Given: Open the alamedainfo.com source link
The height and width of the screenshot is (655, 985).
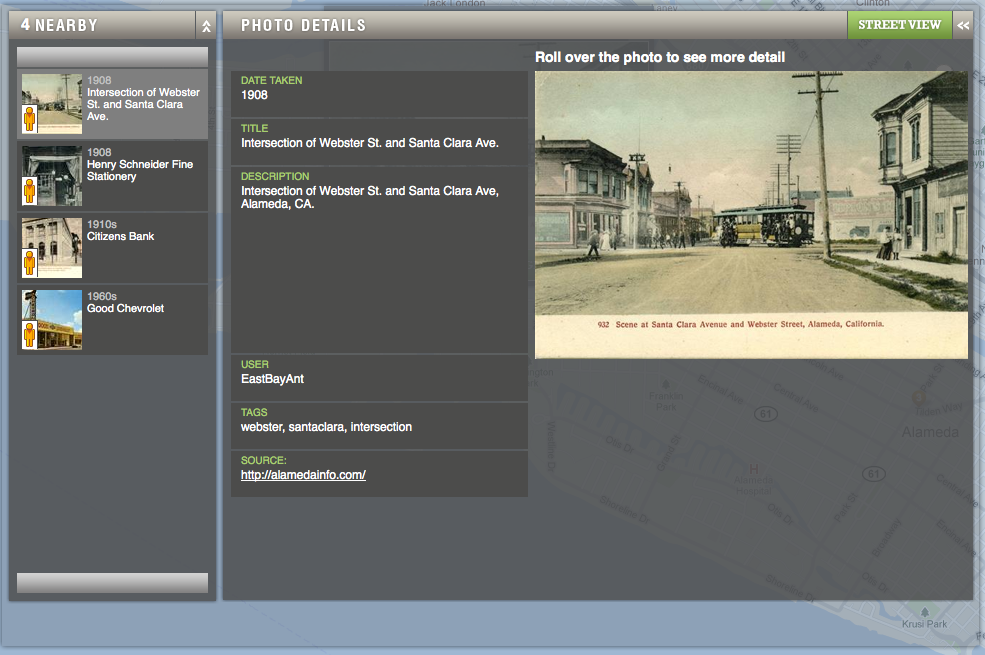Looking at the screenshot, I should [x=303, y=475].
